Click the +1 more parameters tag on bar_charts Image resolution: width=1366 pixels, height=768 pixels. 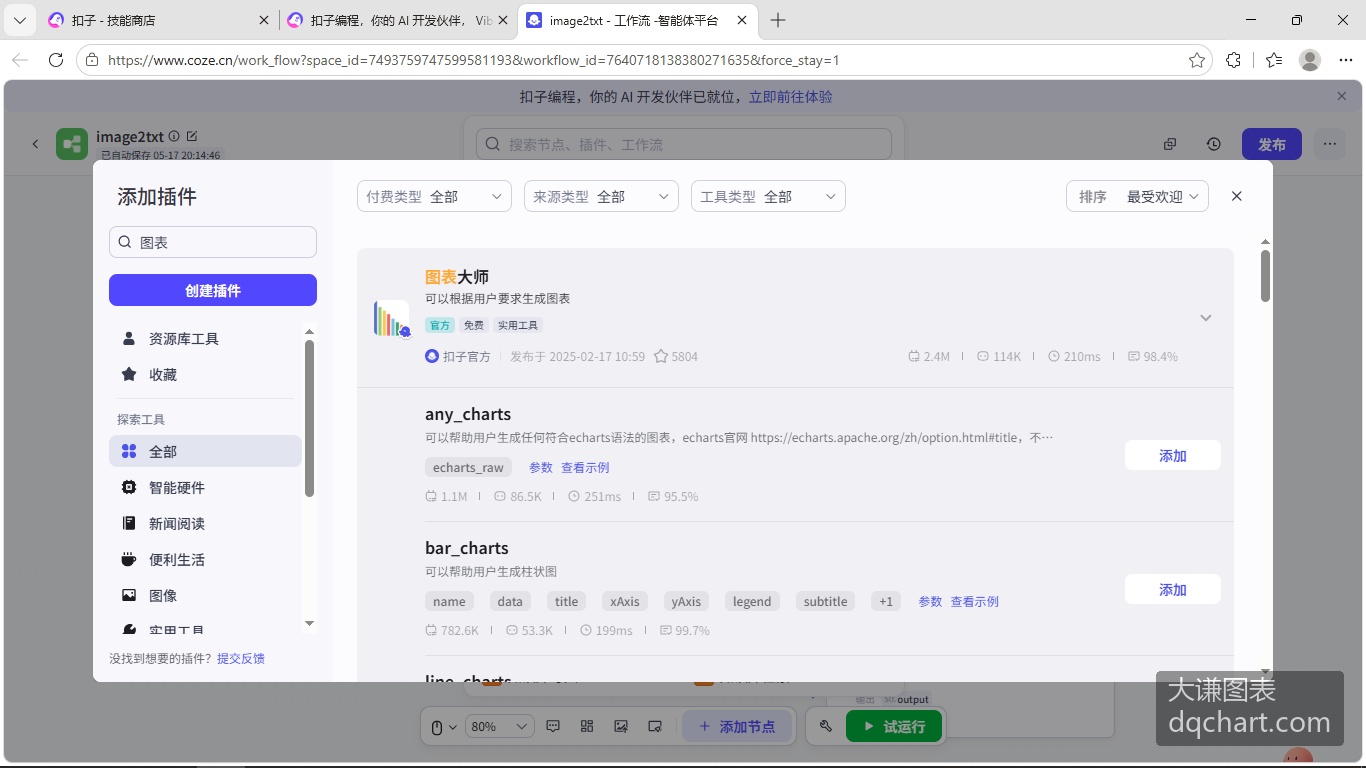(886, 602)
